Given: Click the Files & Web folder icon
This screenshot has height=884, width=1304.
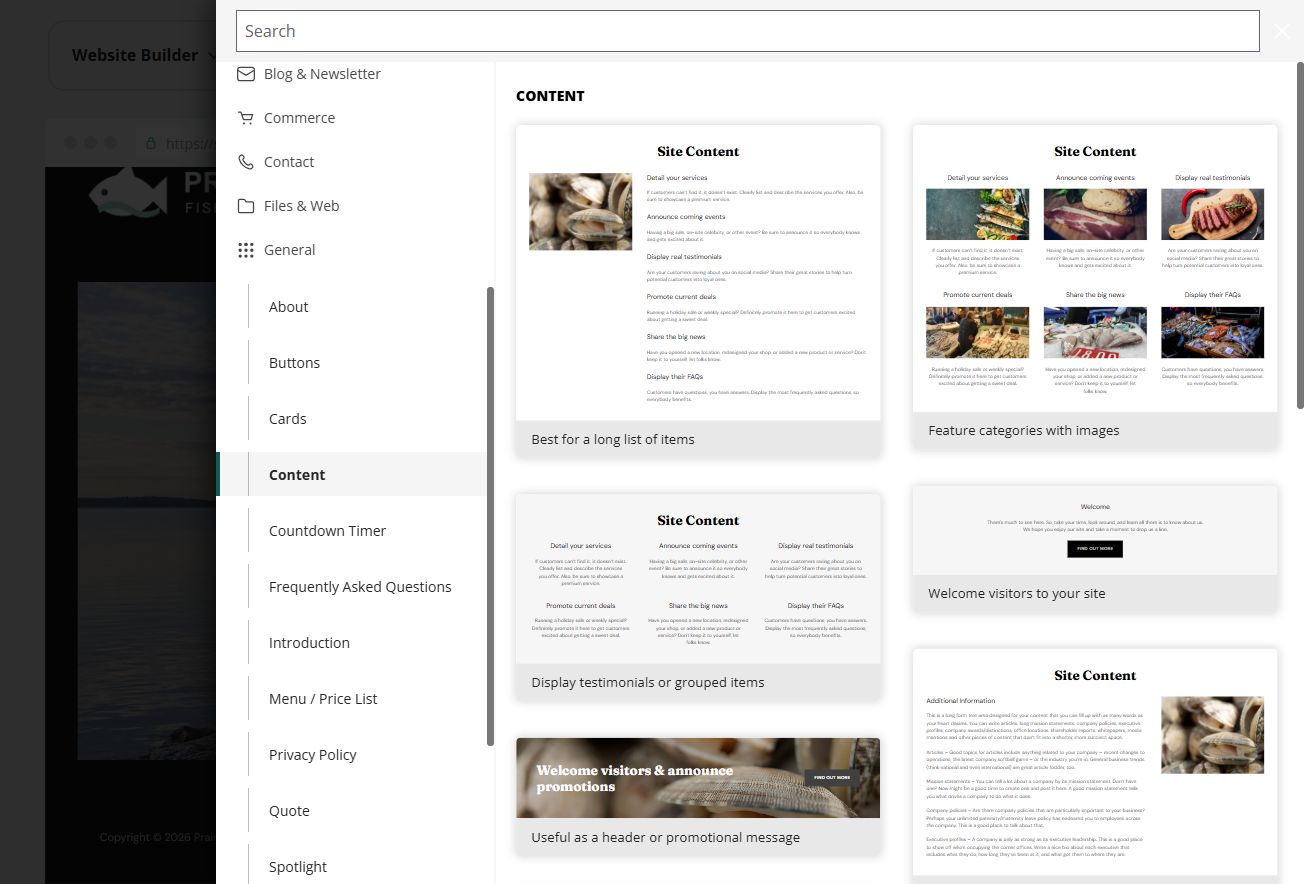Looking at the screenshot, I should pyautogui.click(x=245, y=206).
